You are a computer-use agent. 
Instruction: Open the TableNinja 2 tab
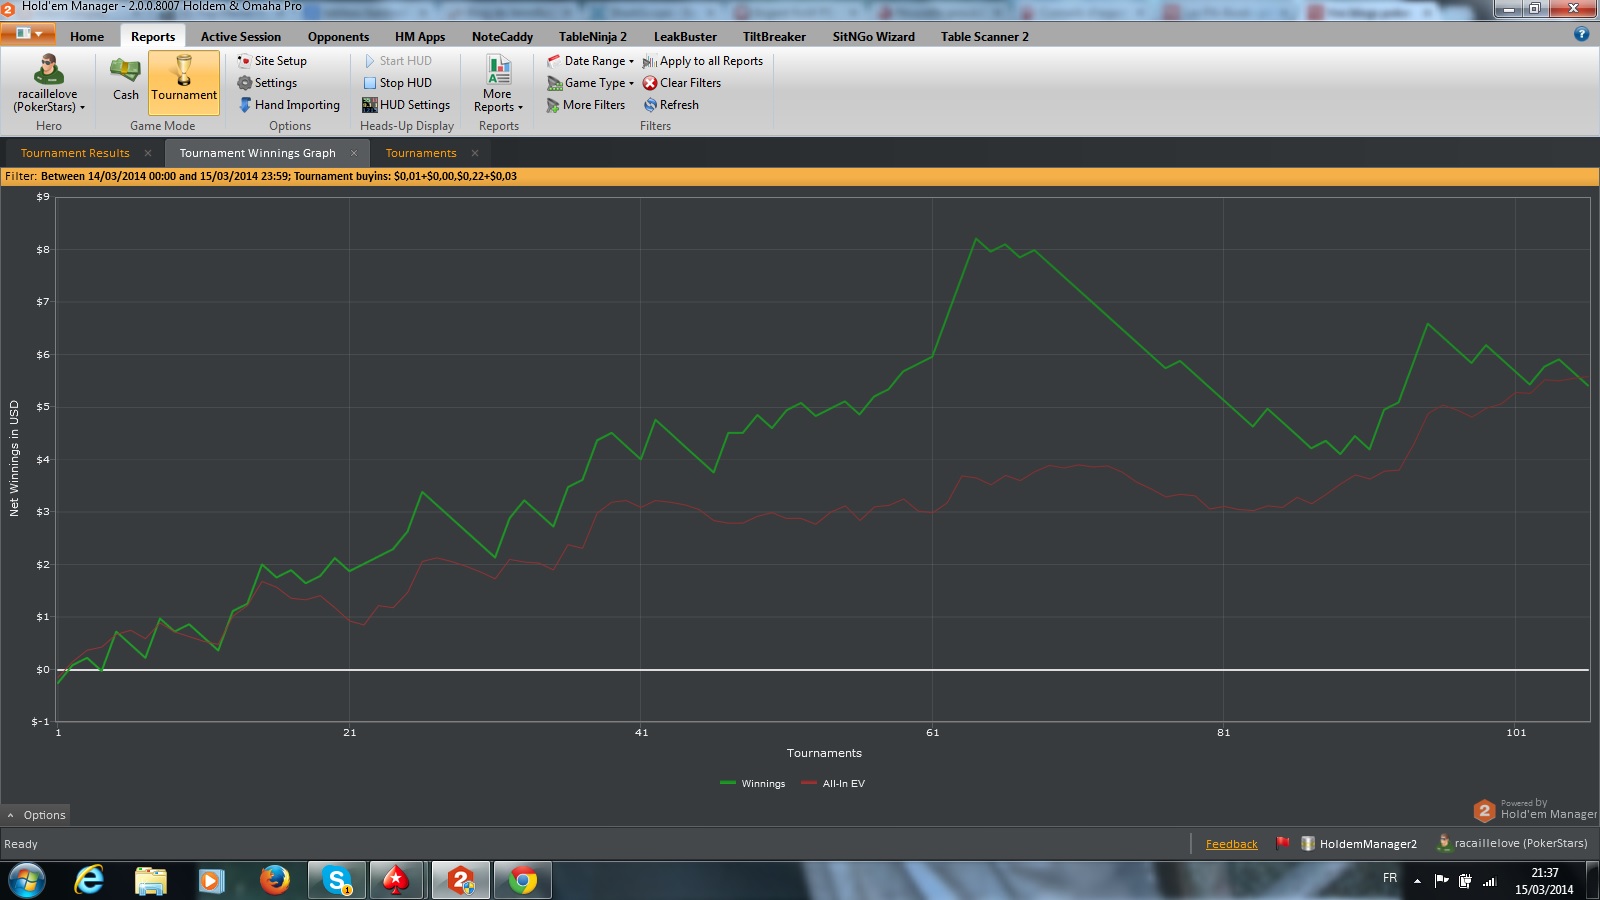pos(593,37)
